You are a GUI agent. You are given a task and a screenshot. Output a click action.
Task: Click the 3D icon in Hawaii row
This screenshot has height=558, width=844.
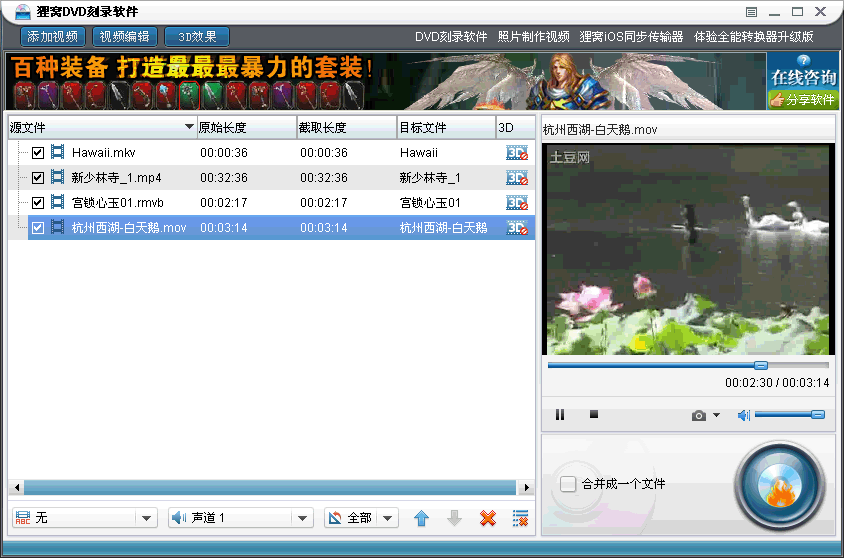517,153
